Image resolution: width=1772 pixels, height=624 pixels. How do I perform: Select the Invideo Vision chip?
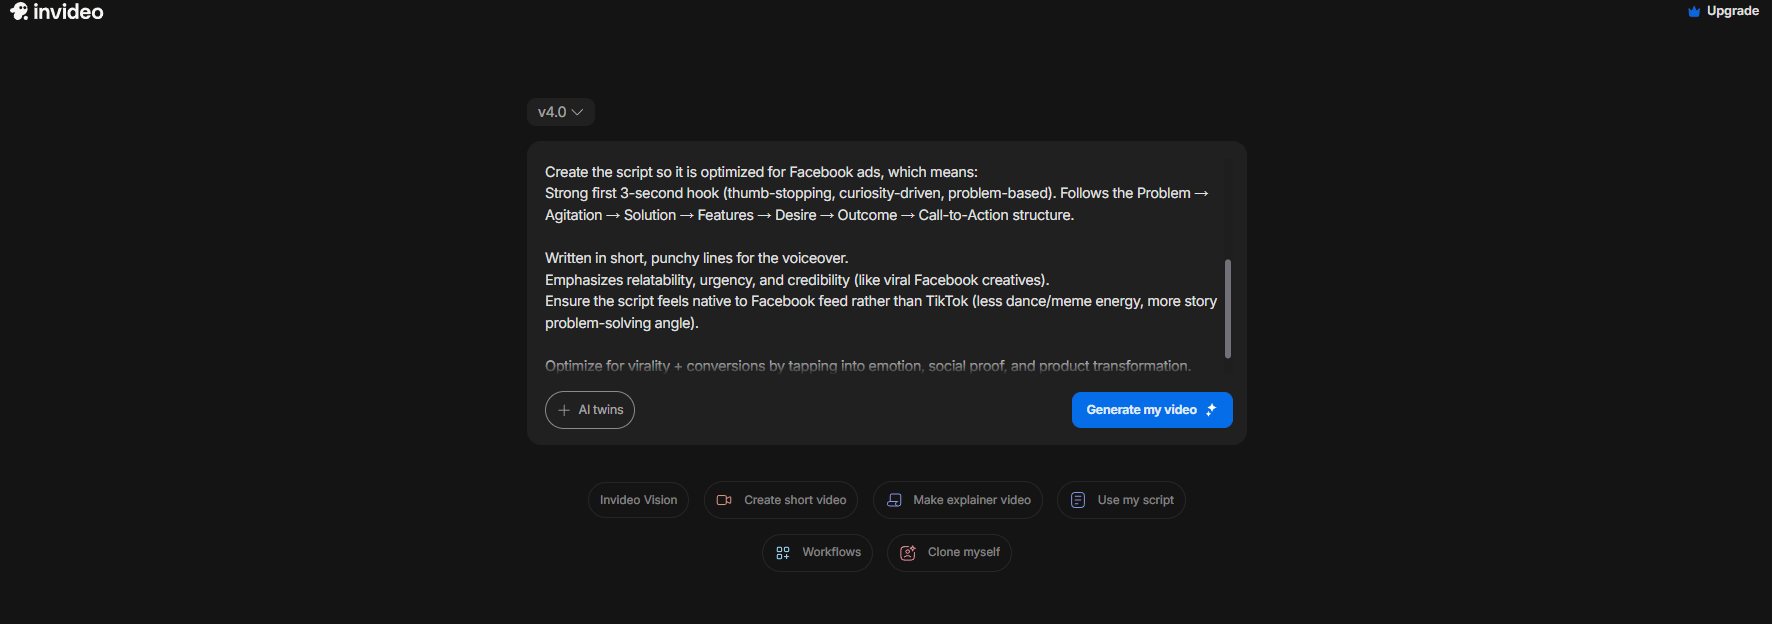pyautogui.click(x=638, y=500)
